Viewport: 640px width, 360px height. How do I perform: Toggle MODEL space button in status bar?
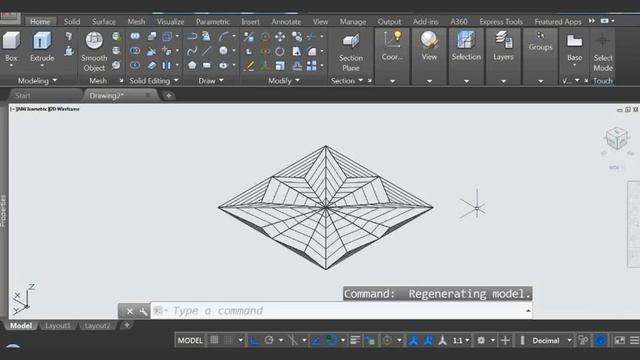(x=190, y=340)
